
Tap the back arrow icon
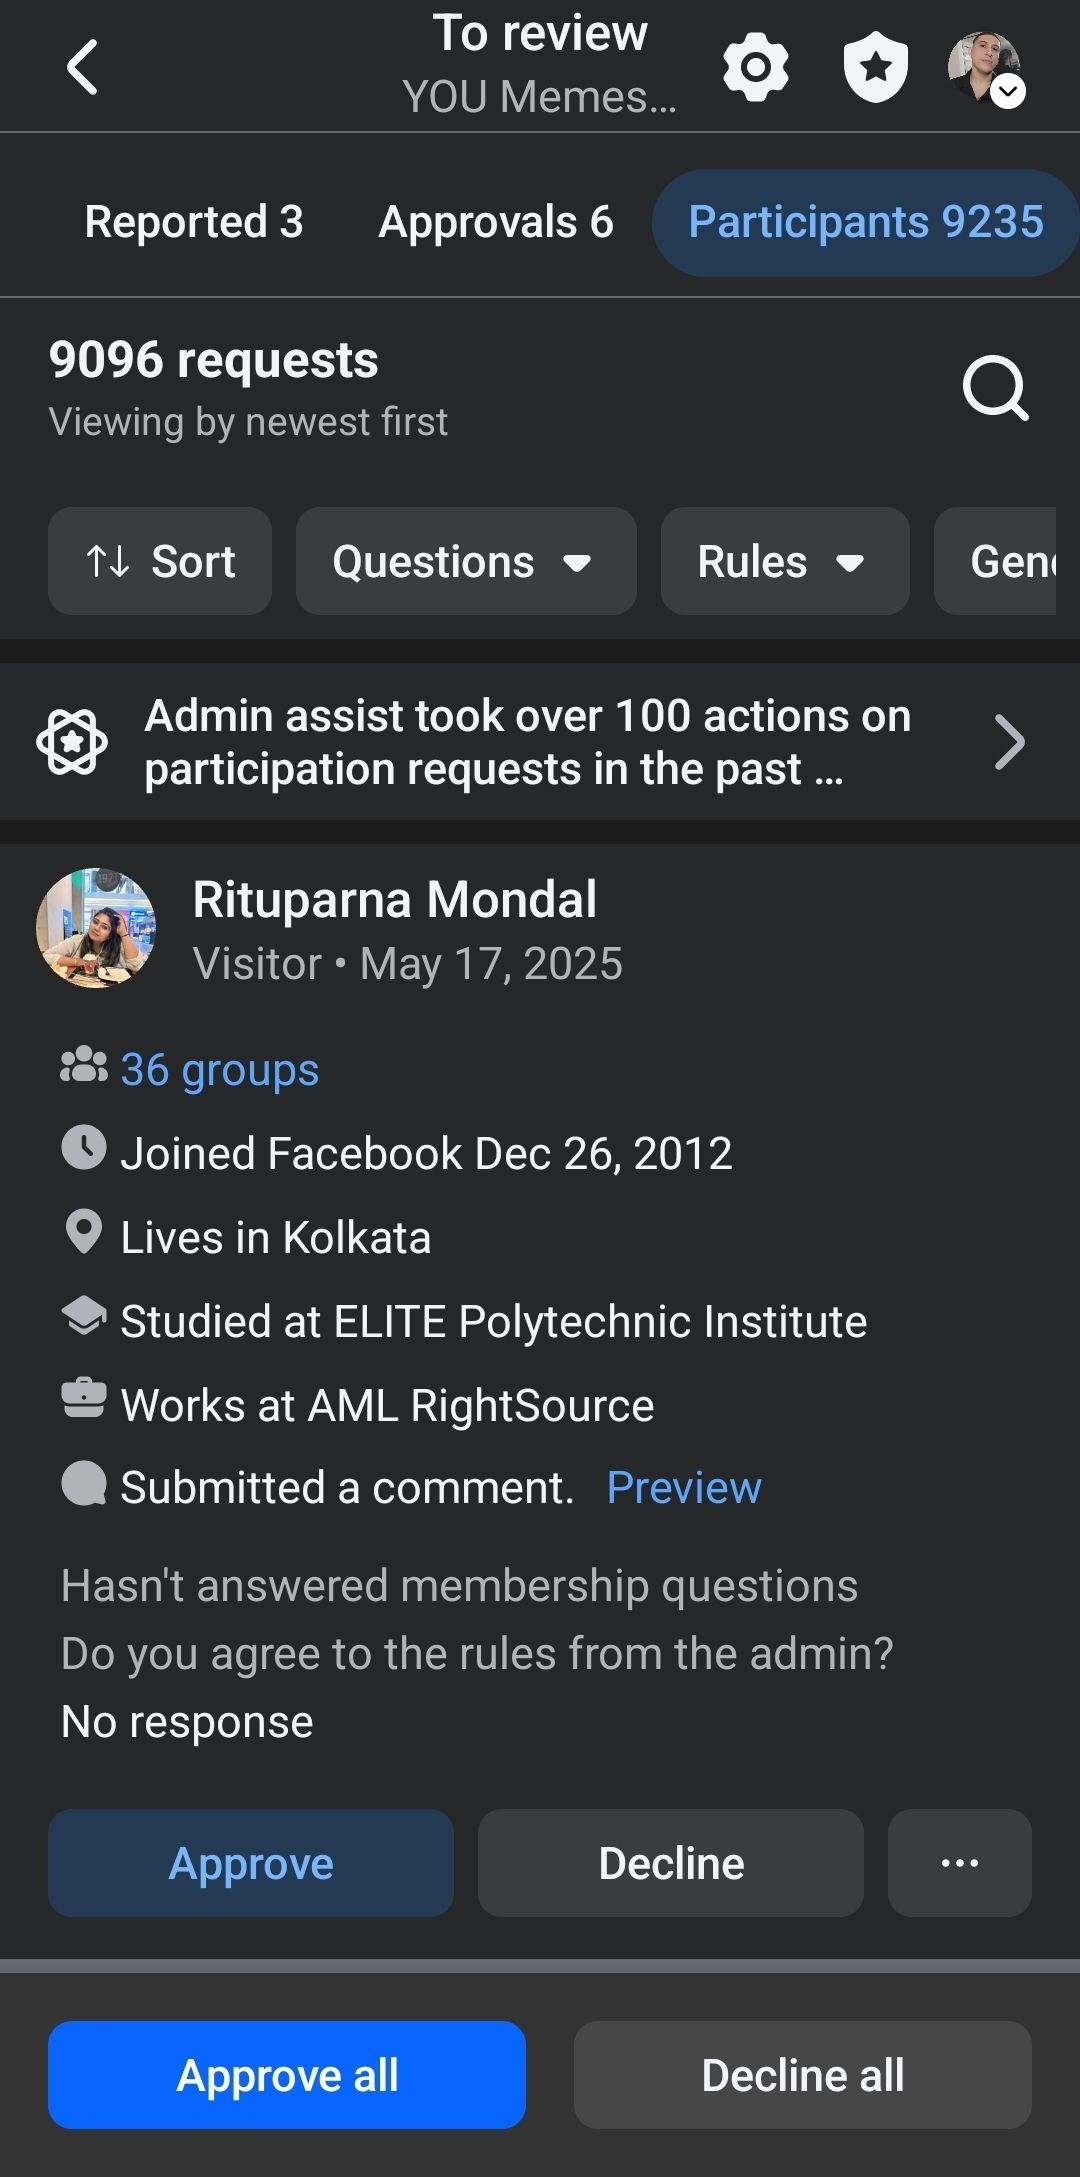tap(82, 67)
